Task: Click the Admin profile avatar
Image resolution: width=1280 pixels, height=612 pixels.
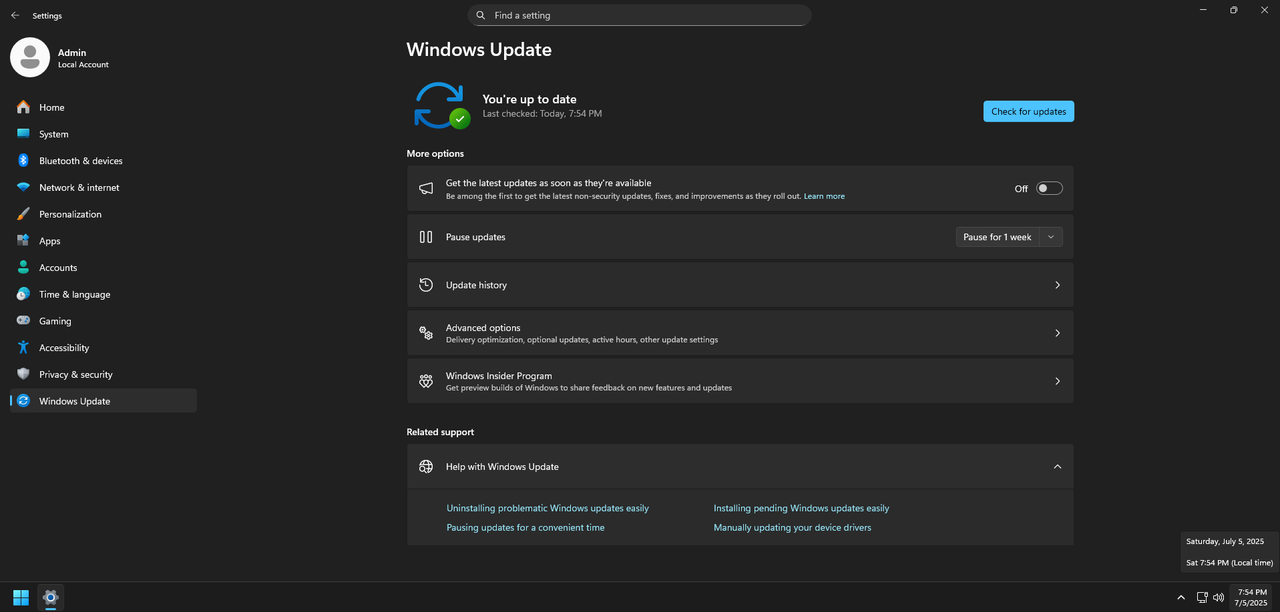Action: pyautogui.click(x=30, y=57)
